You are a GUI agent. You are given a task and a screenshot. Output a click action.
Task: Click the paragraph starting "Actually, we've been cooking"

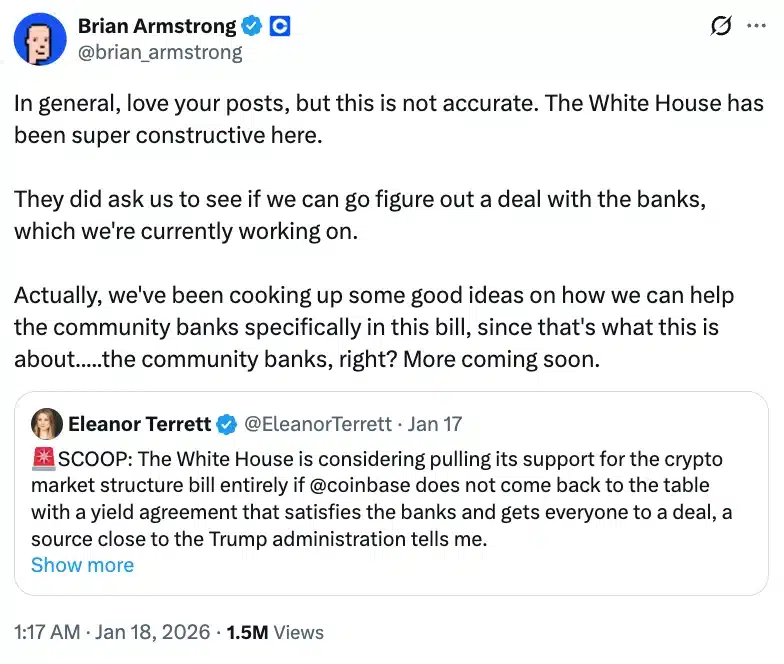click(380, 328)
